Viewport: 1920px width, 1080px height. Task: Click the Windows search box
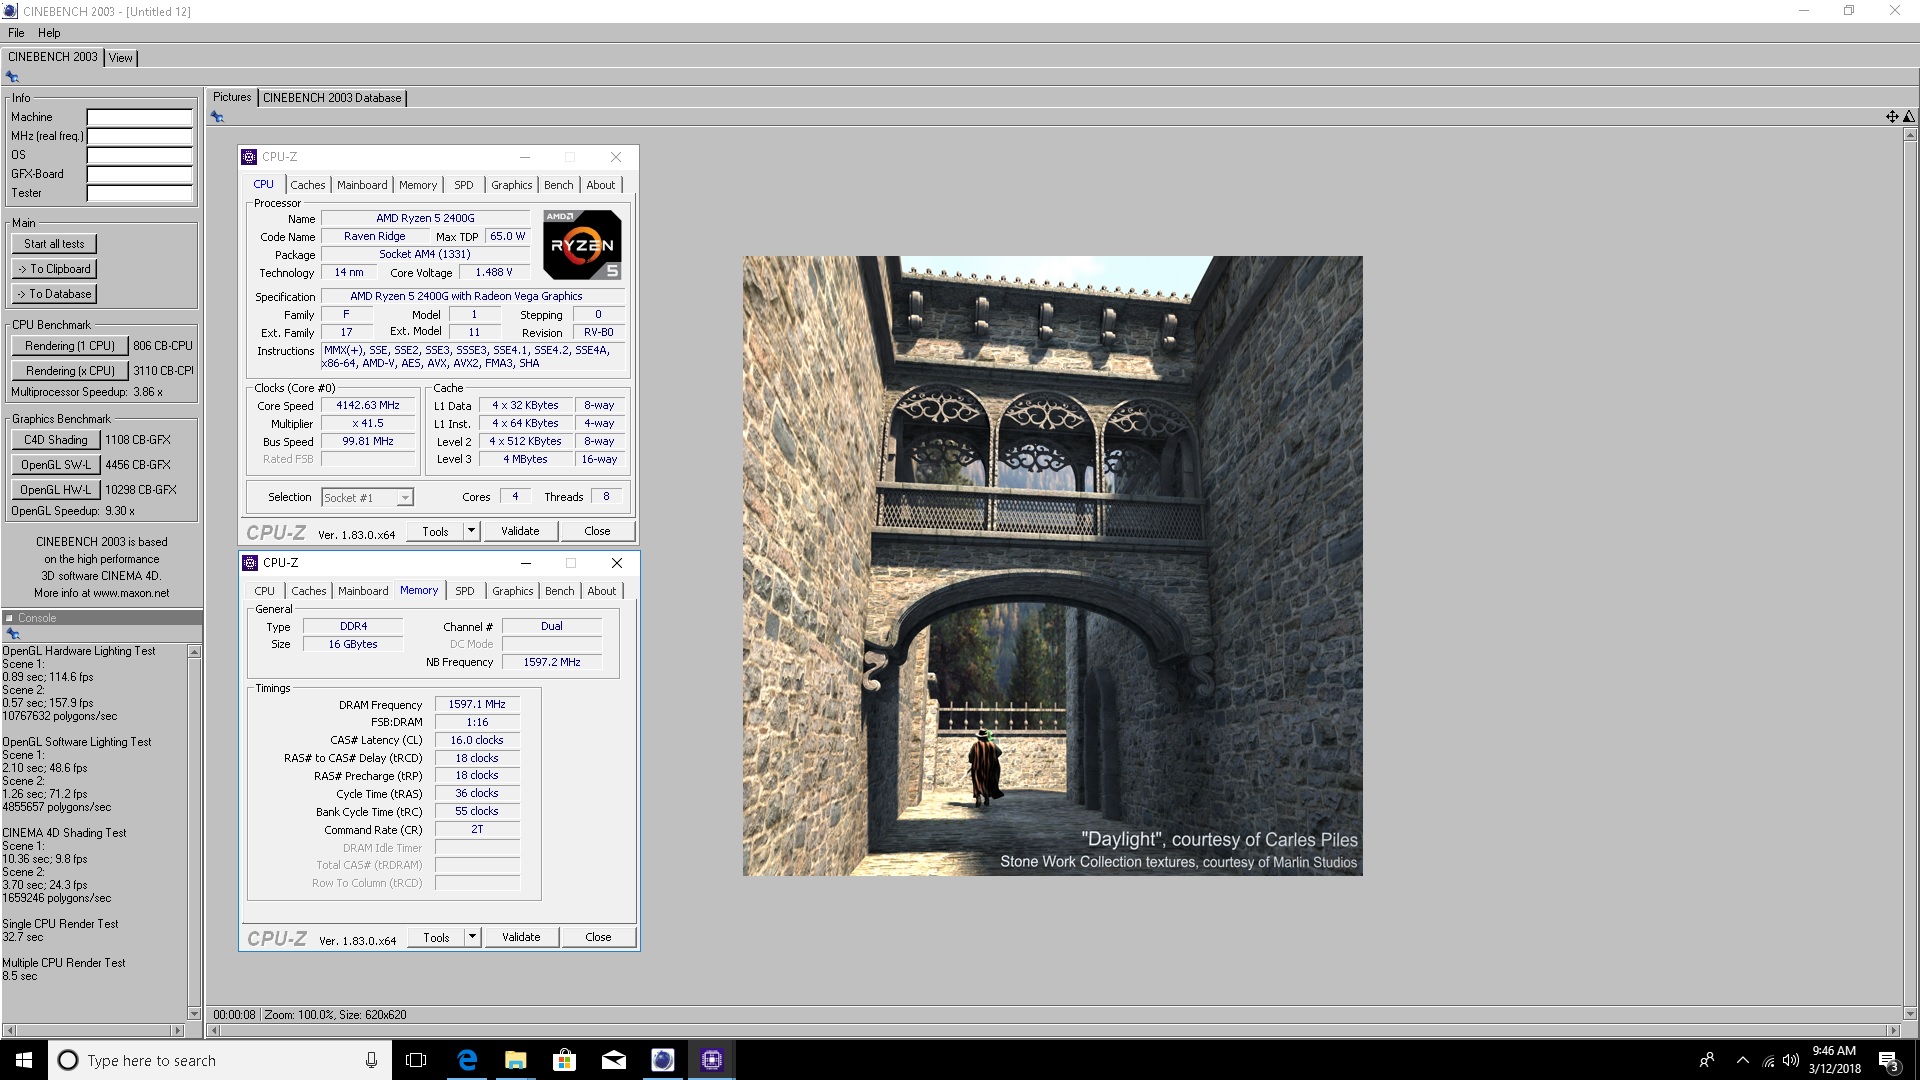click(x=219, y=1060)
